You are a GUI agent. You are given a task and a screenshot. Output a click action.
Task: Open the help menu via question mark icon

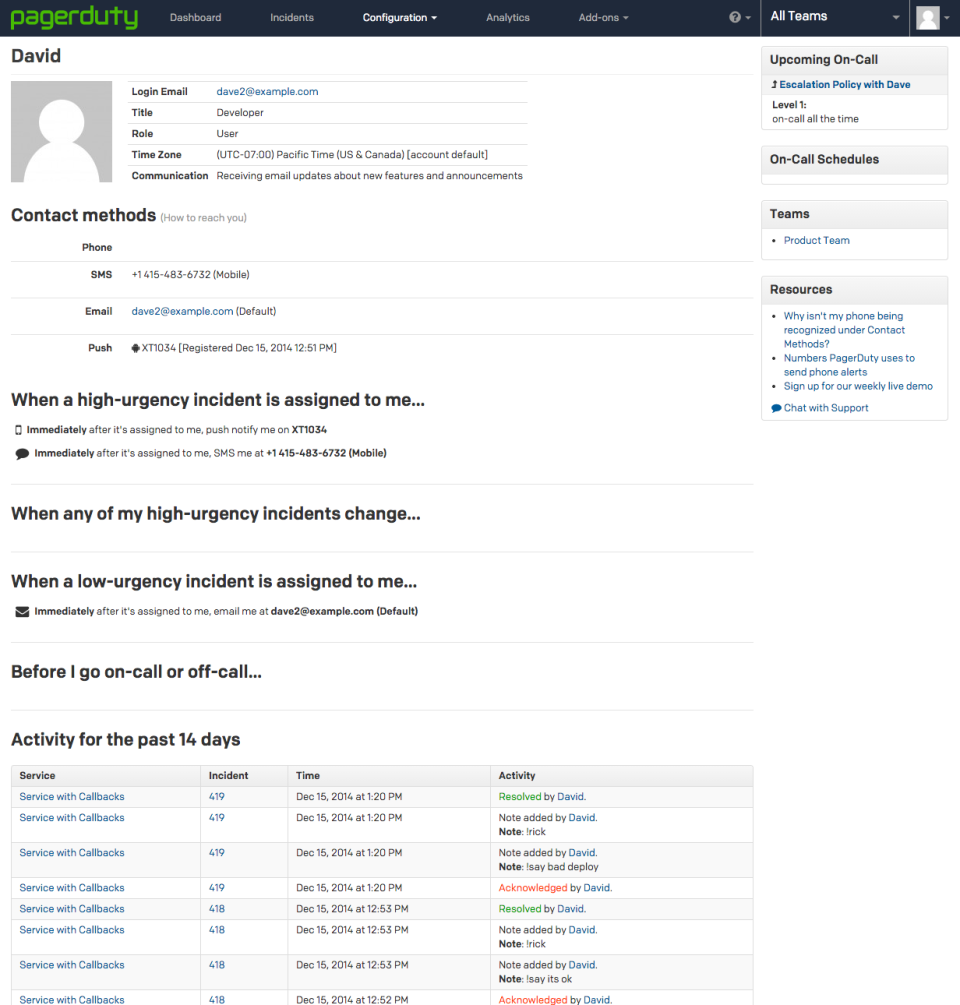[735, 17]
